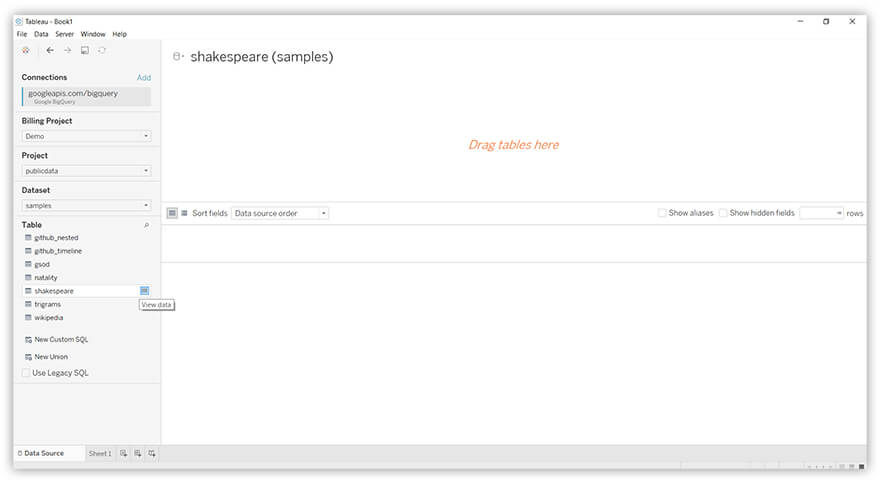The width and height of the screenshot is (880, 484).
Task: Open the Server menu
Action: click(65, 34)
